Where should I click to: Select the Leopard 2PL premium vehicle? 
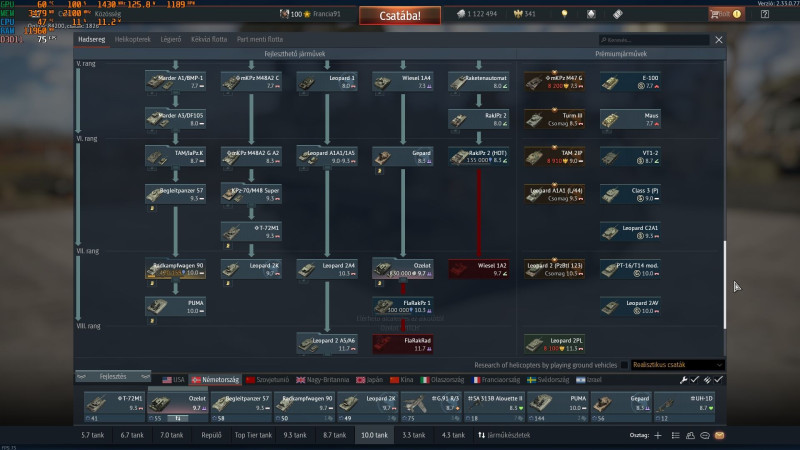[x=555, y=344]
